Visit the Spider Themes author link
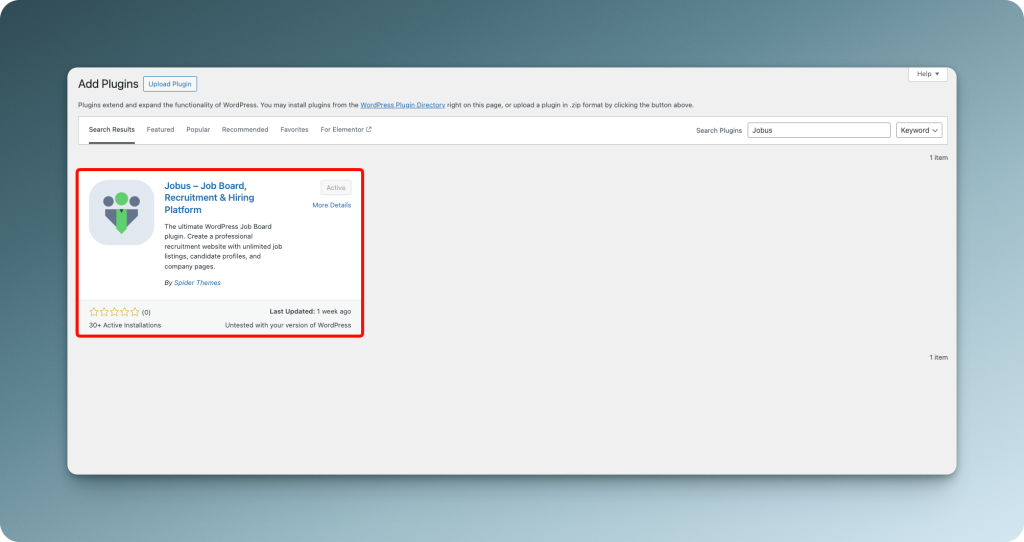 point(197,283)
